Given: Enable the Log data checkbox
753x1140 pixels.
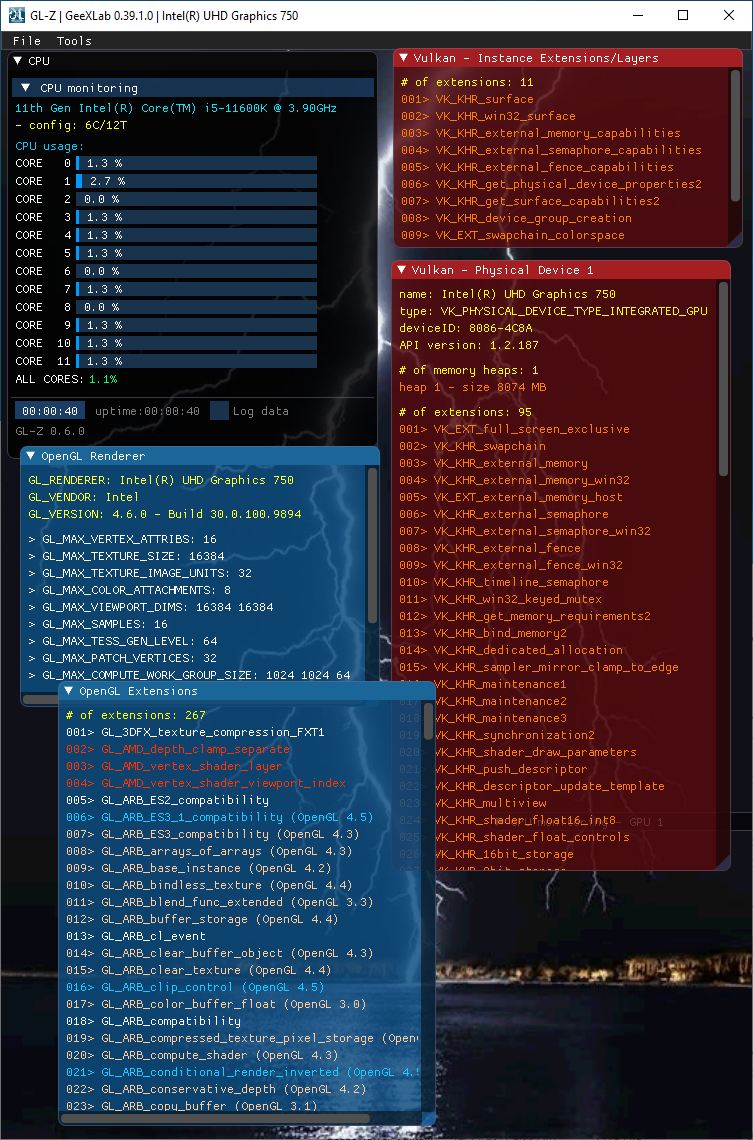Looking at the screenshot, I should 220,411.
